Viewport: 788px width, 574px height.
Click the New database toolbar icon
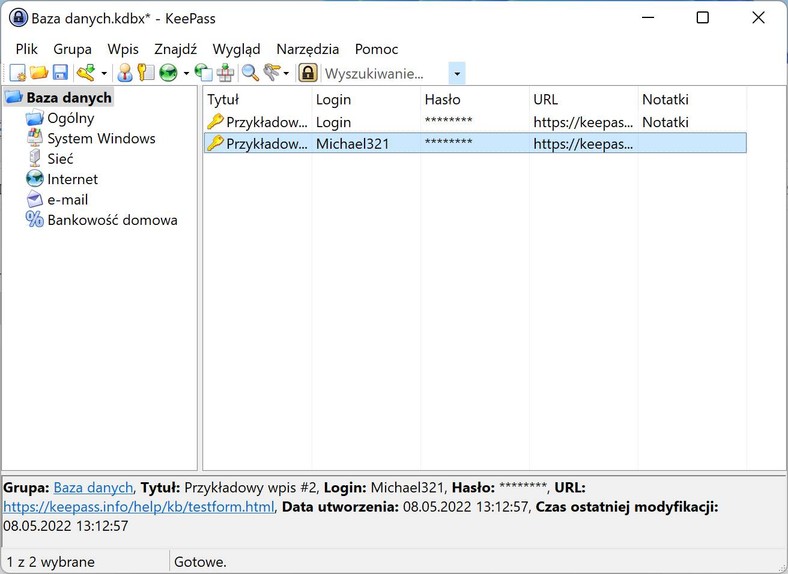(18, 73)
